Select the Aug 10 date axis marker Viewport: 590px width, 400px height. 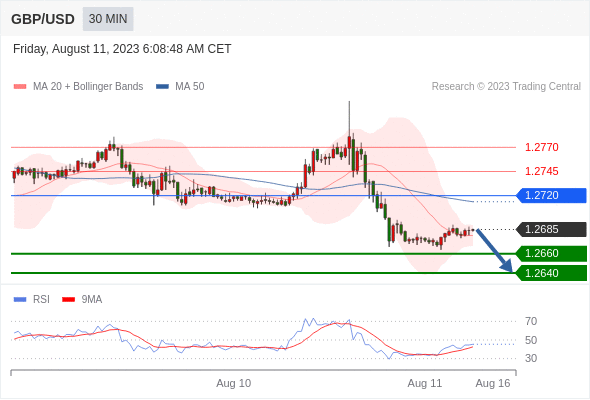pyautogui.click(x=233, y=383)
